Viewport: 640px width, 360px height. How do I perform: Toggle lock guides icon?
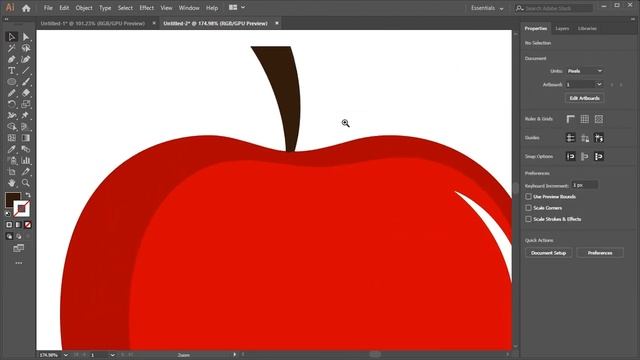[x=584, y=138]
